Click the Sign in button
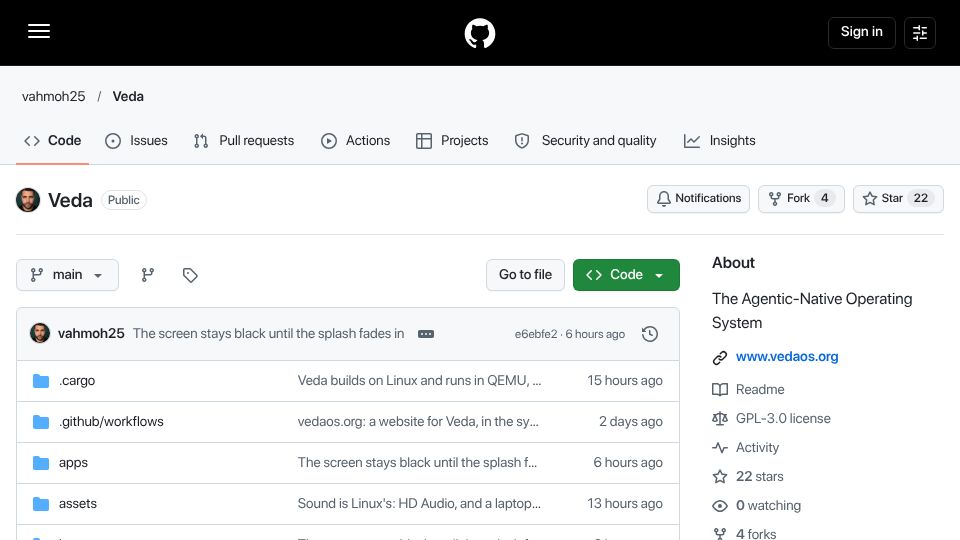 [x=861, y=32]
